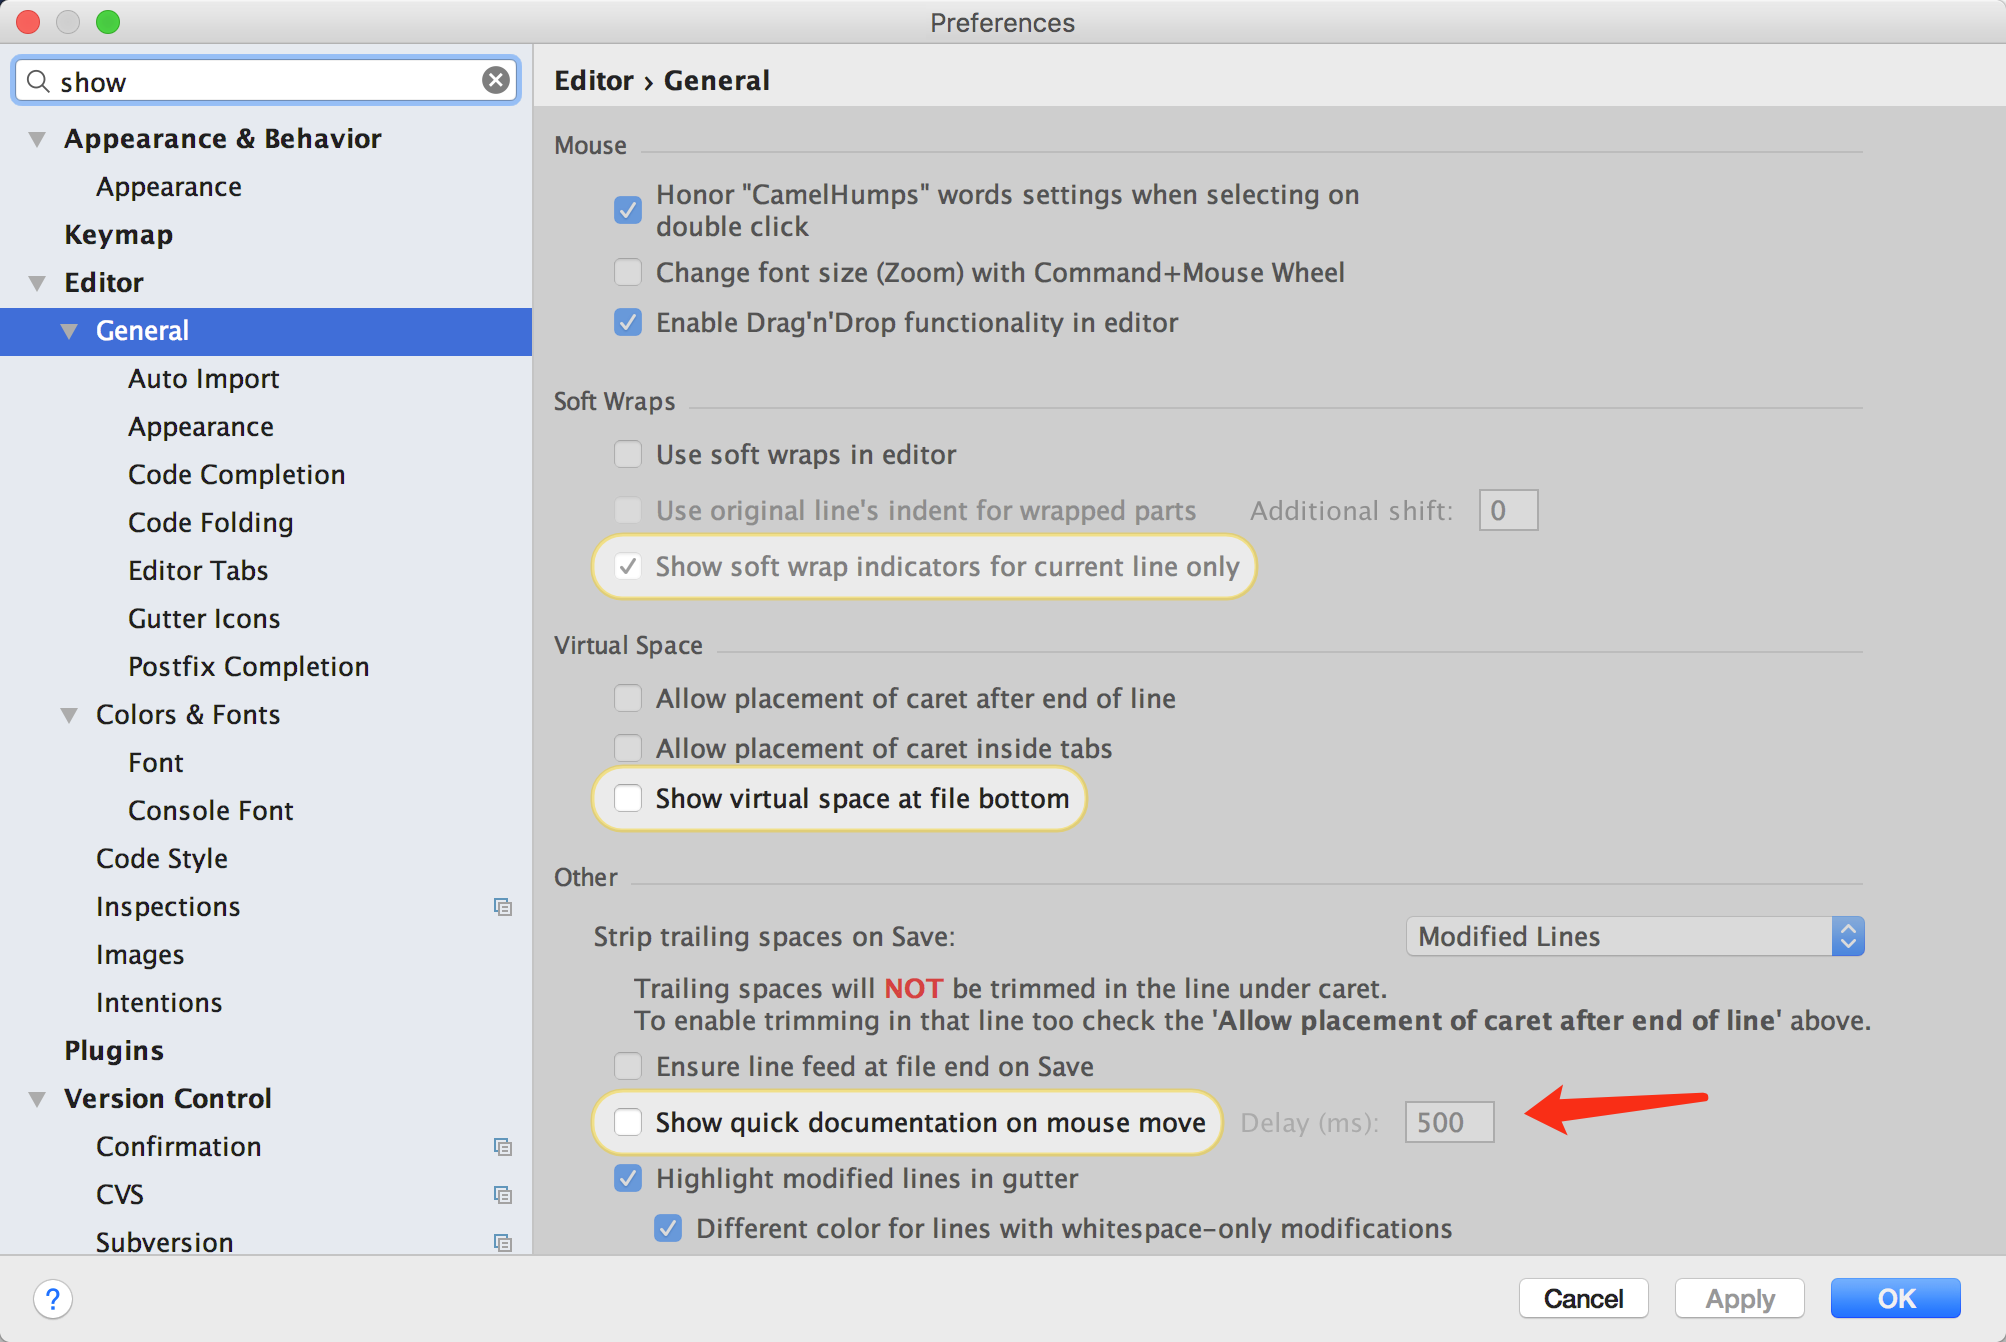Open the Plugins page
Screen dimensions: 2006x1342
[x=114, y=1051]
